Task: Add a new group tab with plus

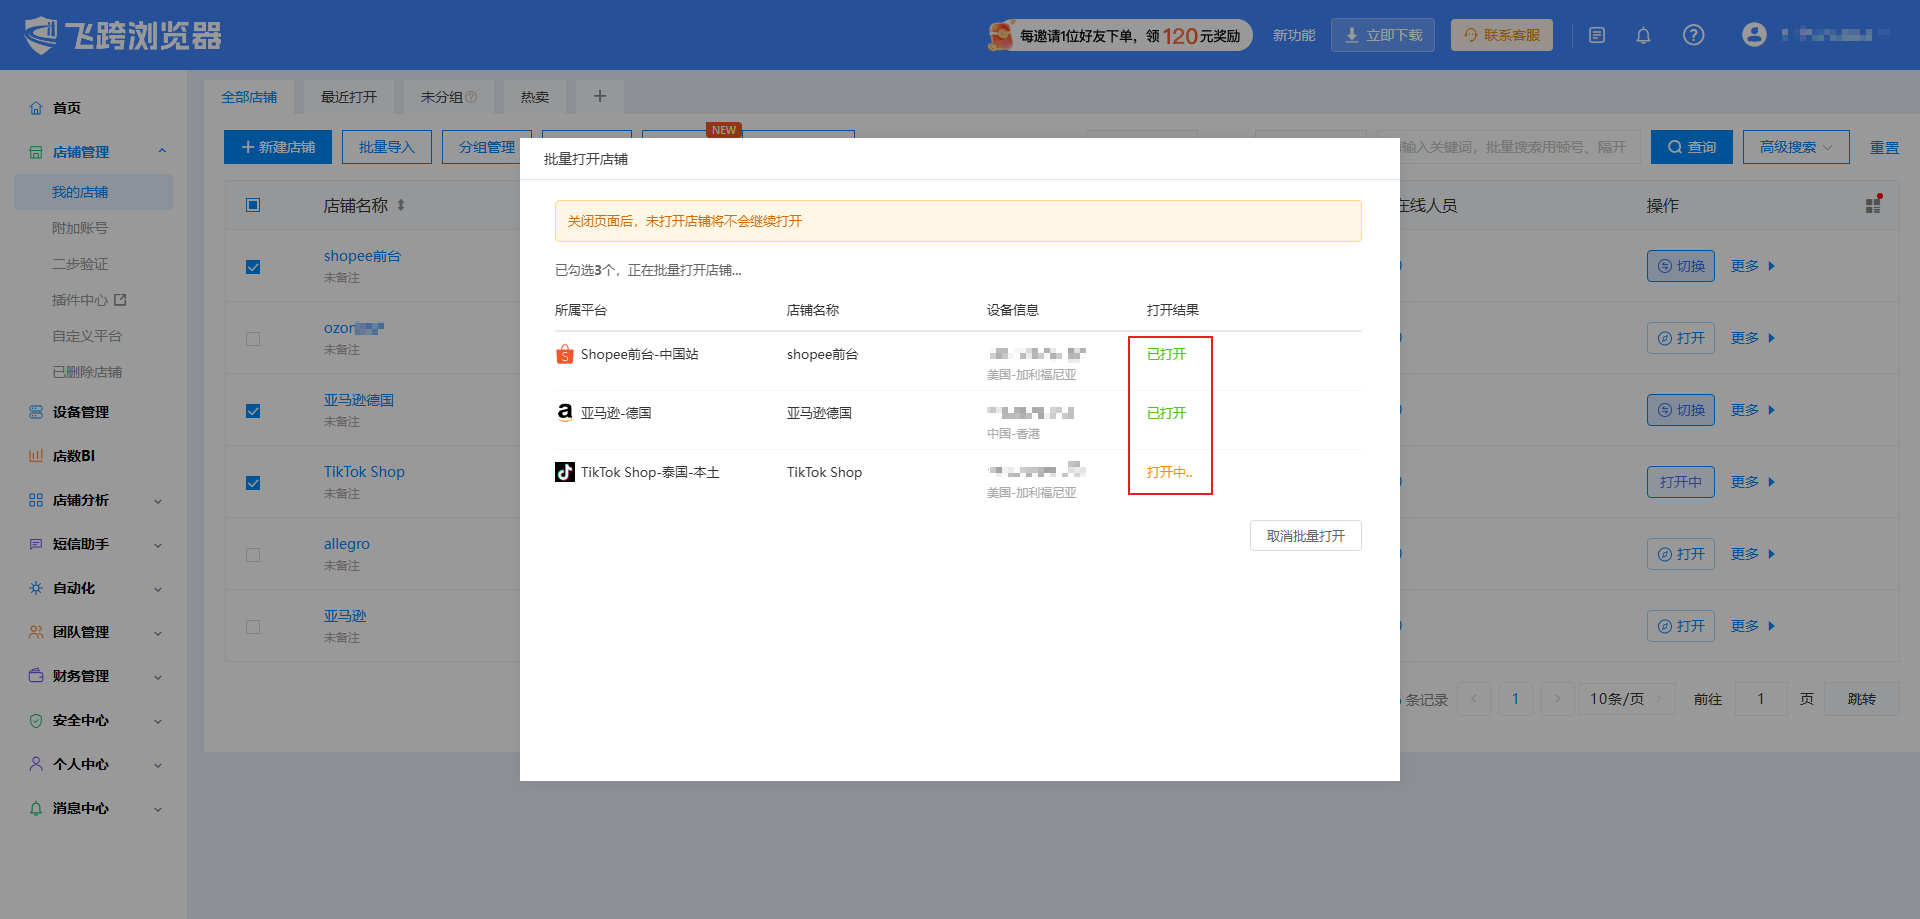Action: point(600,96)
